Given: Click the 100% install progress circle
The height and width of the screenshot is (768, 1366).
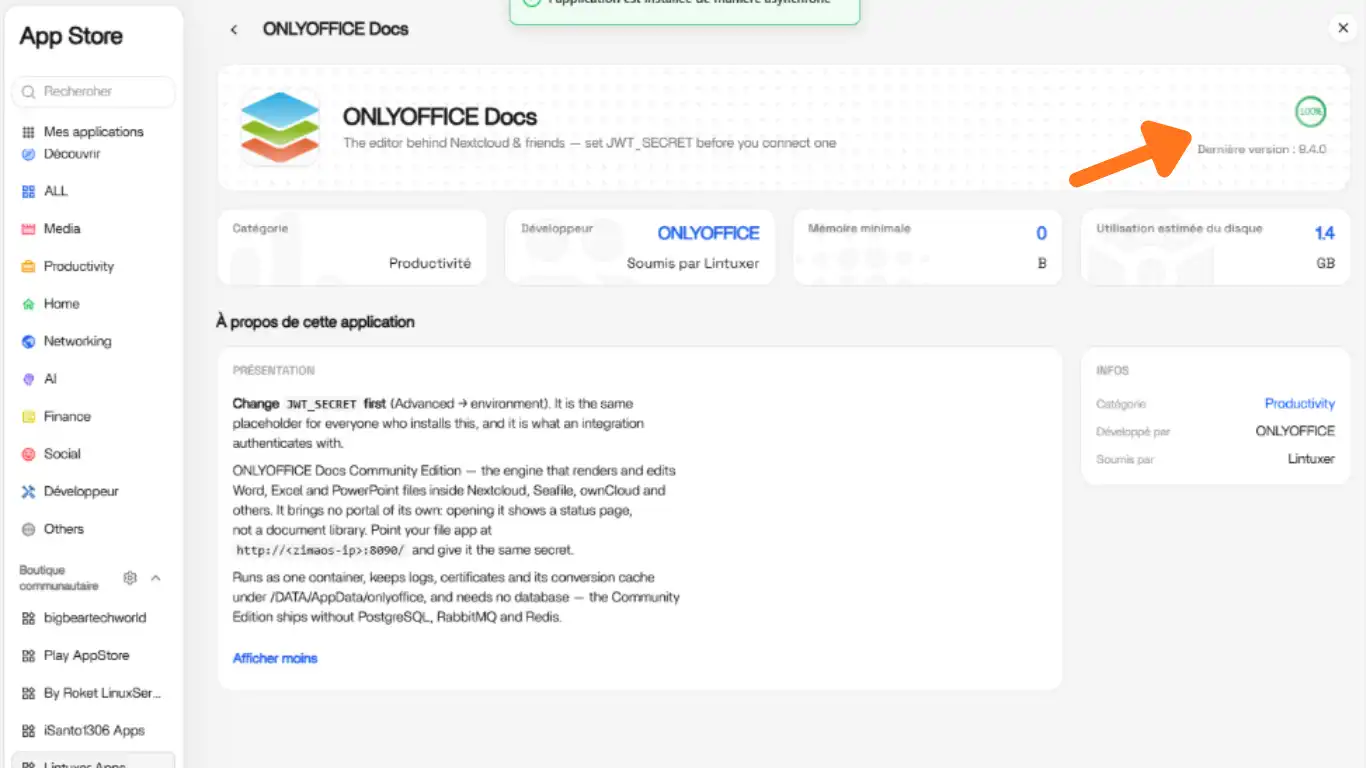Looking at the screenshot, I should coord(1310,112).
